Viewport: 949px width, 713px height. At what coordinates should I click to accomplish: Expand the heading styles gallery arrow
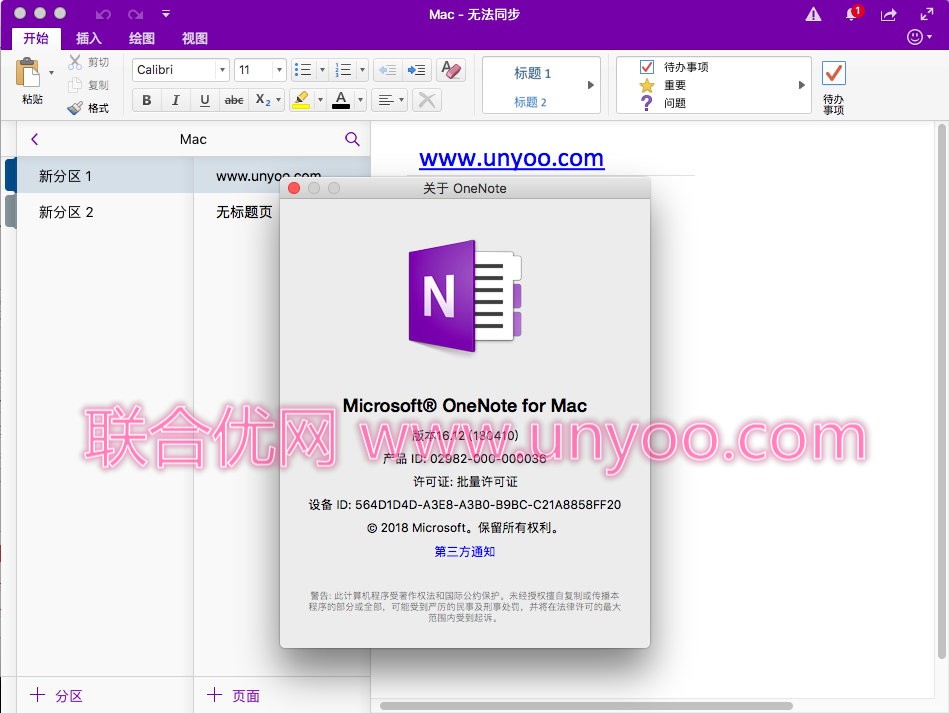coord(591,85)
